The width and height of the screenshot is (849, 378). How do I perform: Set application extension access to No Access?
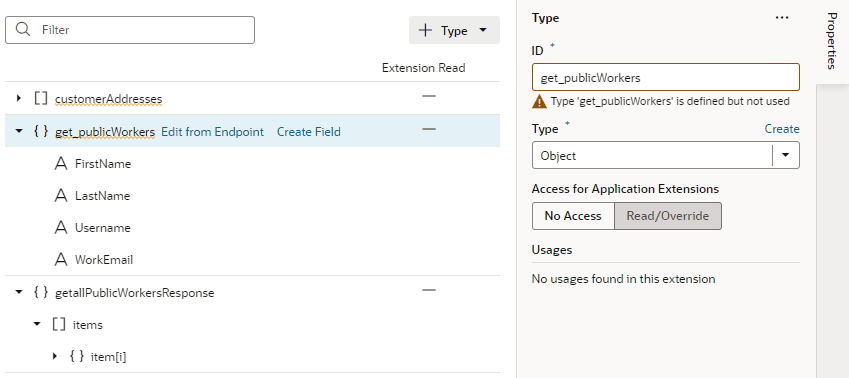tap(573, 216)
